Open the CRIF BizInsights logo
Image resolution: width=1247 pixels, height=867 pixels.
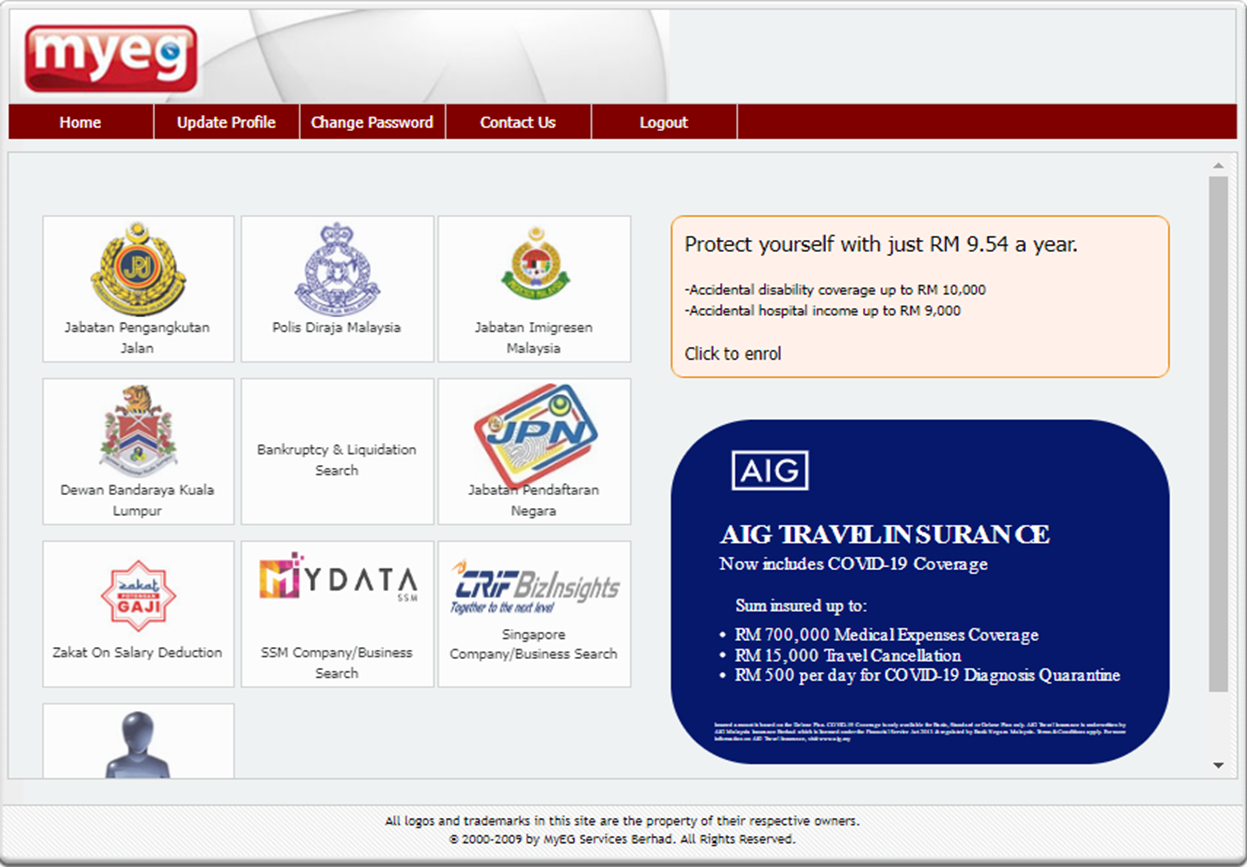click(x=535, y=587)
